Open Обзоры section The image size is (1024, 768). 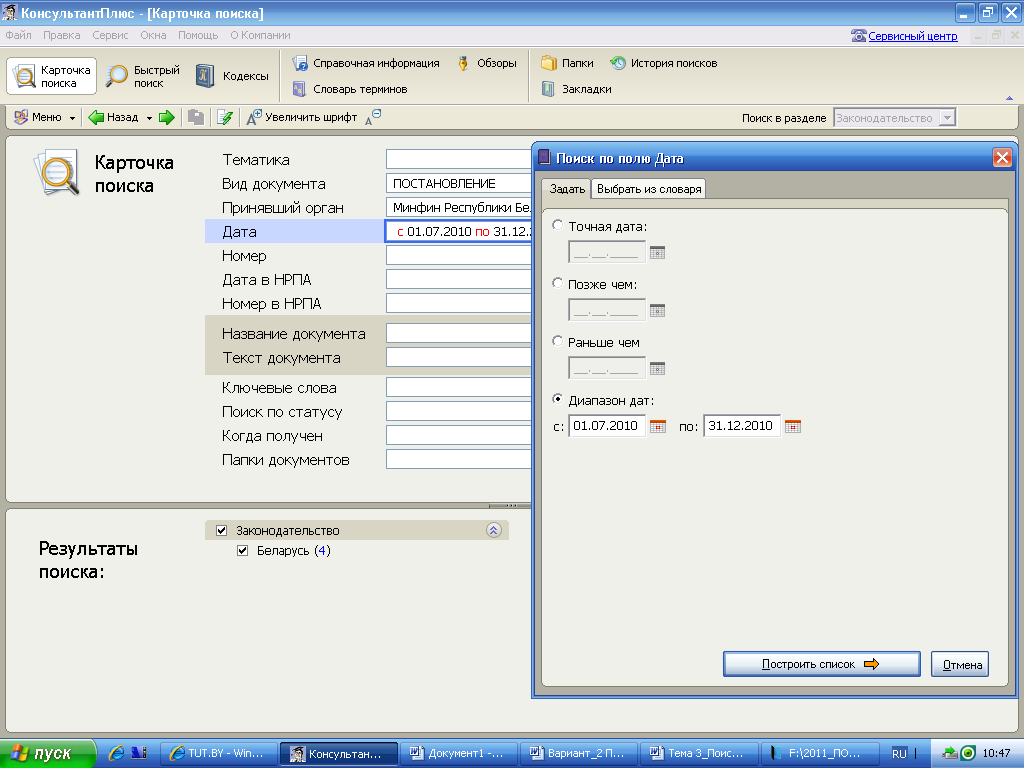487,63
